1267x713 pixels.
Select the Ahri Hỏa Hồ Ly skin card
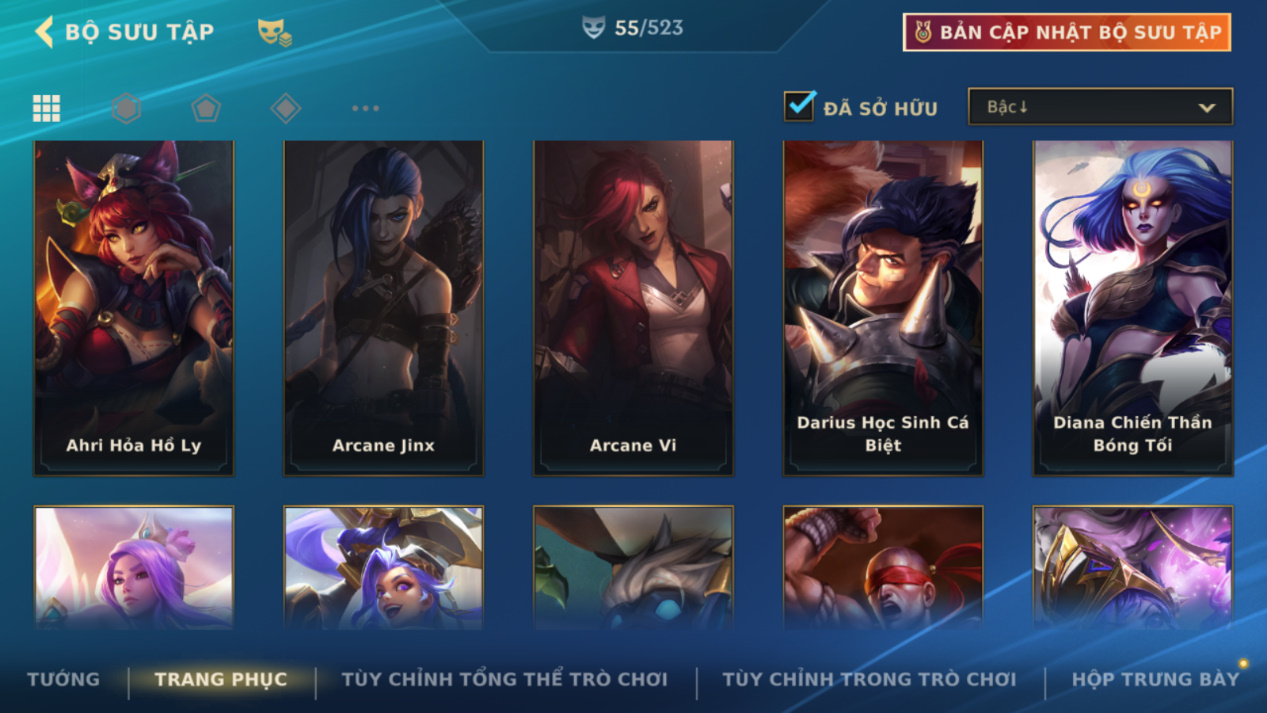134,308
